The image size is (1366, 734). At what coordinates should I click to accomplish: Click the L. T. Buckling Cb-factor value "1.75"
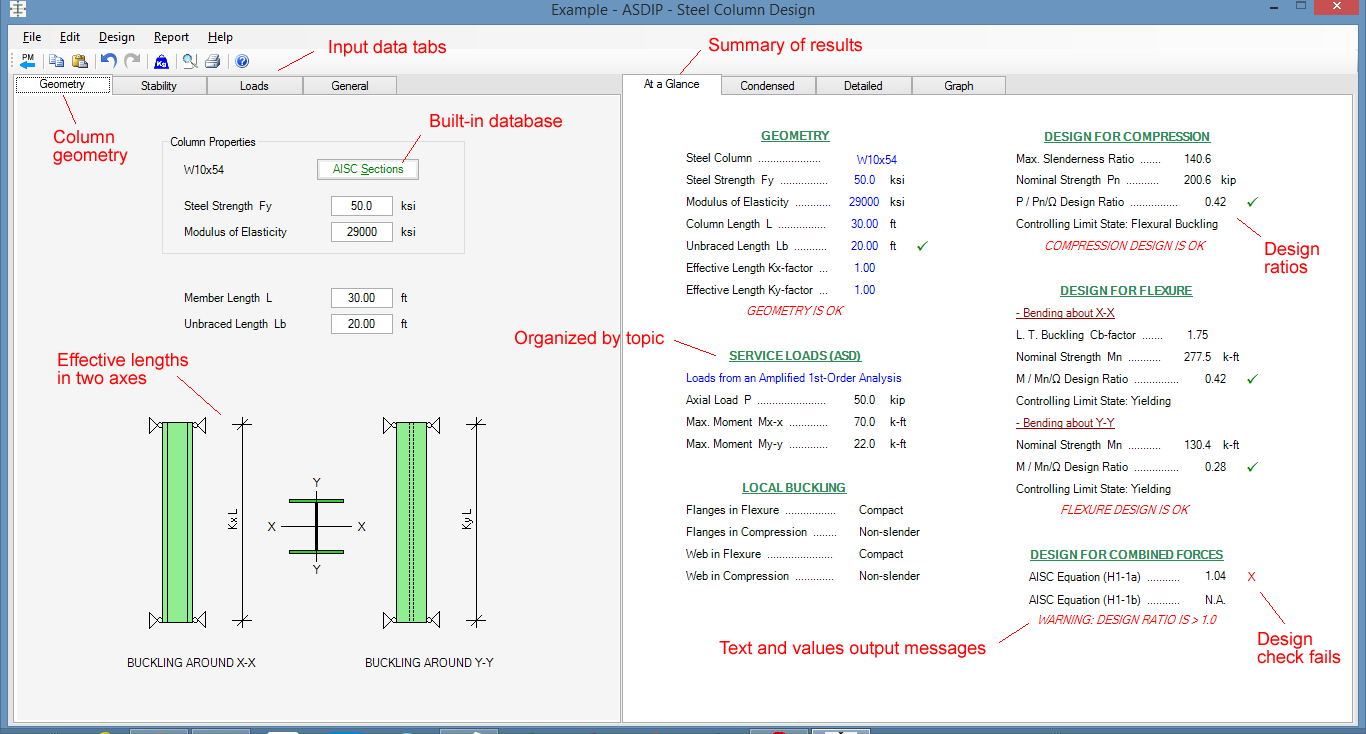pos(1198,335)
